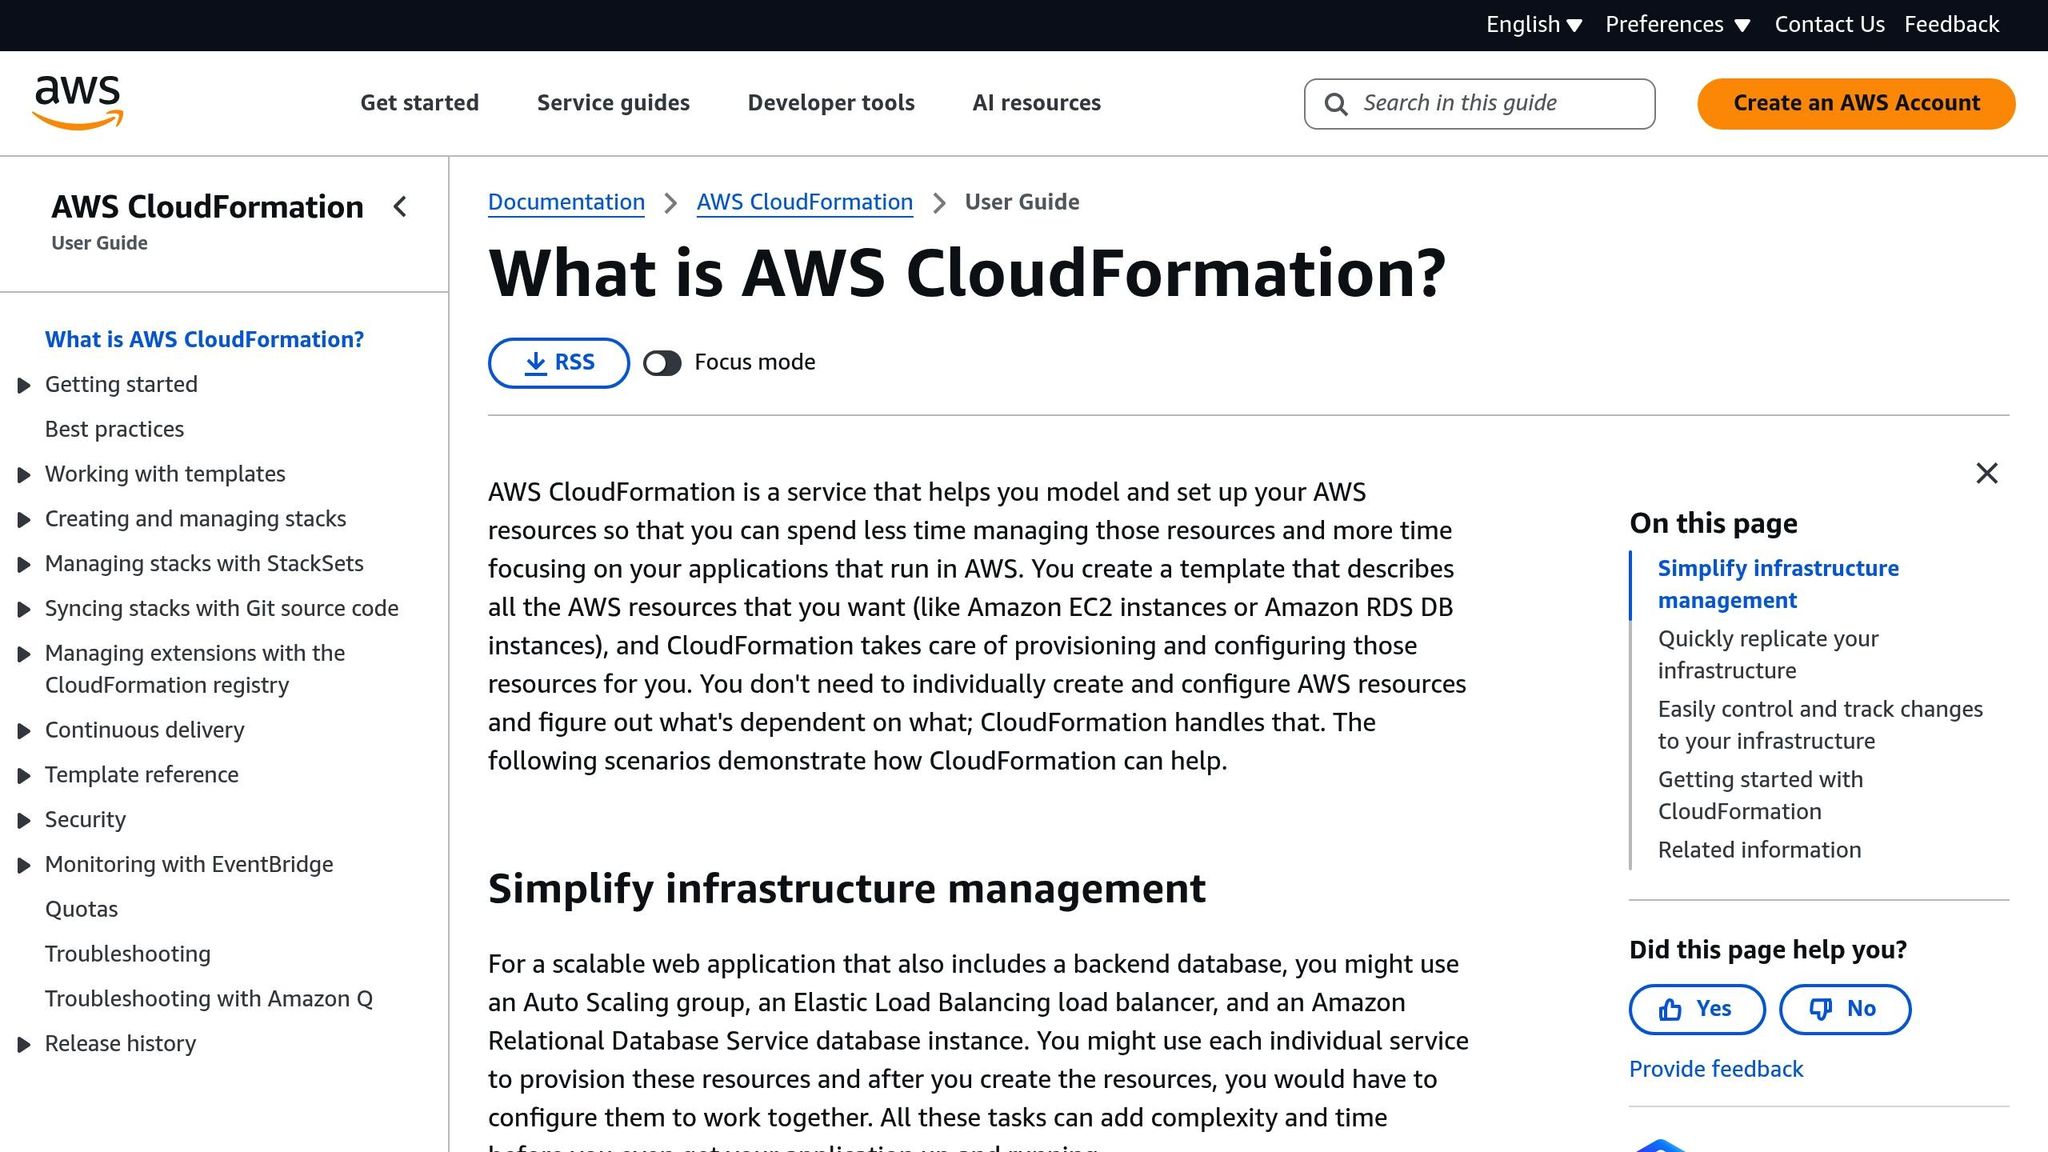Click Create an AWS Account button
The image size is (2048, 1152).
(1856, 103)
